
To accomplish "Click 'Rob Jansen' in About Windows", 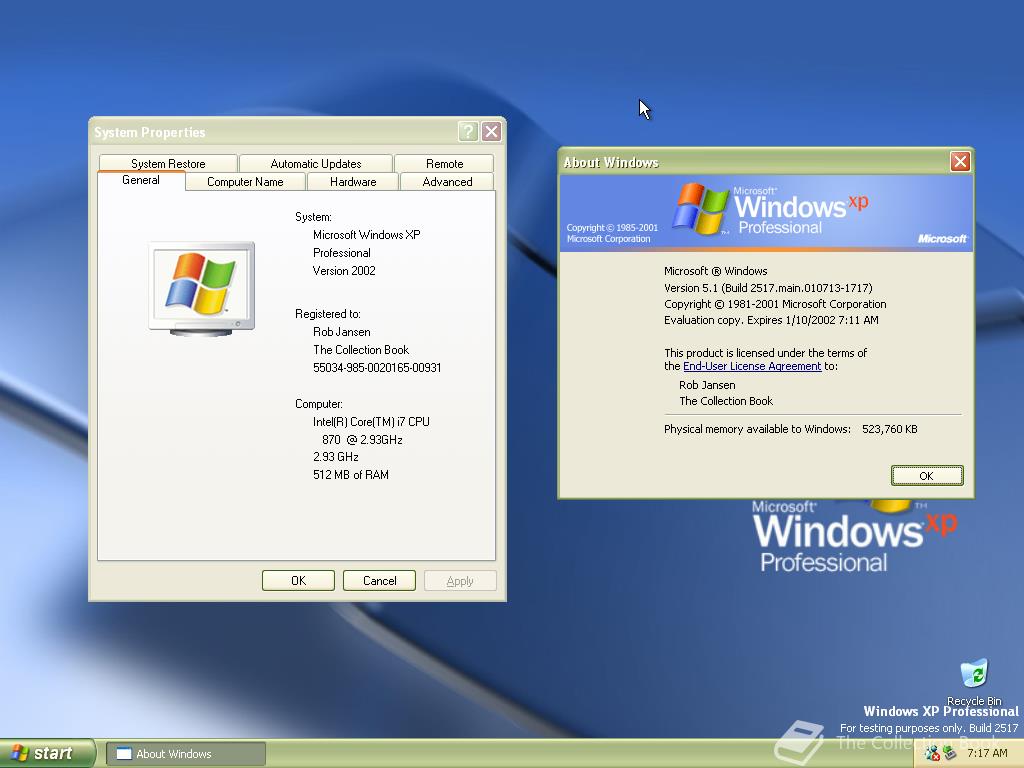I will coord(707,385).
